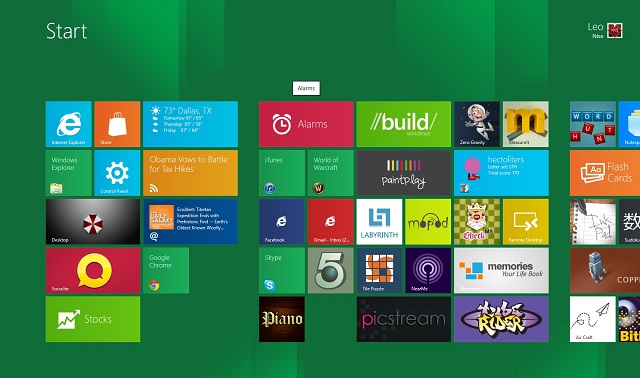Open the hectoliters word game tile
Image resolution: width=640 pixels, height=378 pixels.
click(x=502, y=173)
